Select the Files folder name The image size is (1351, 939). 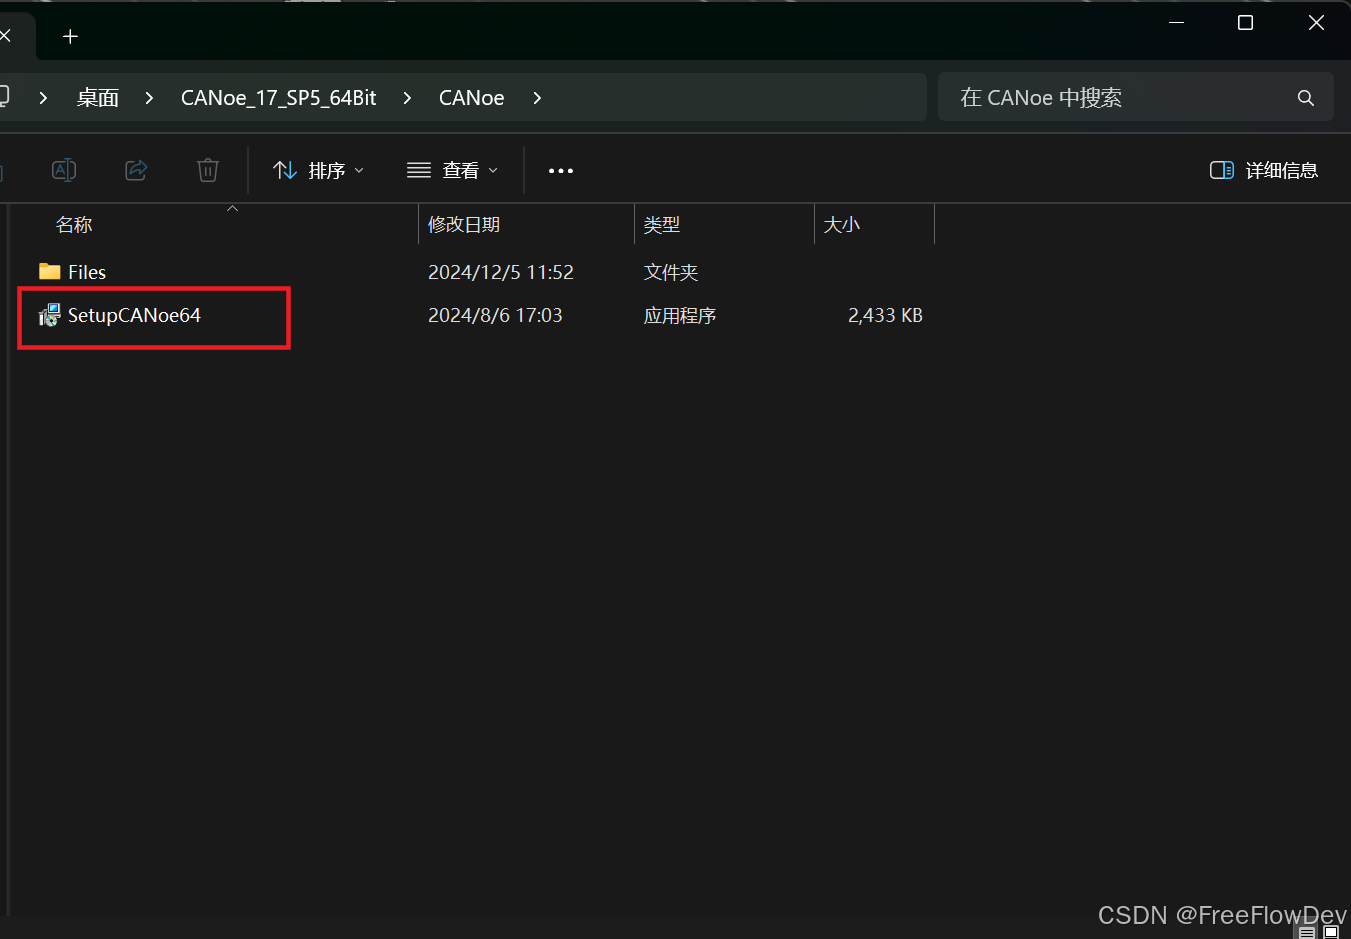coord(87,272)
